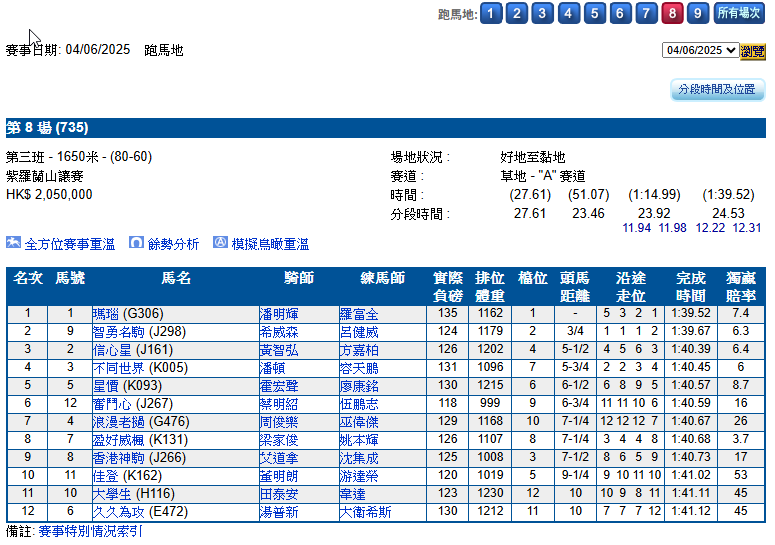This screenshot has width=775, height=545.
Task: Open jockey 梁家俊 profile
Action: coord(279,439)
